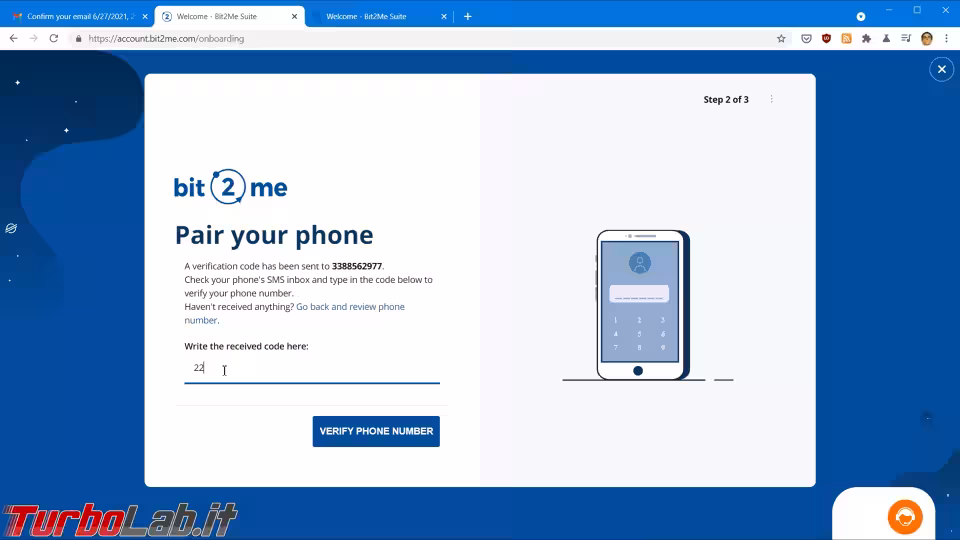Close the active Bit2Me Suite tab
This screenshot has width=960, height=540.
click(294, 17)
